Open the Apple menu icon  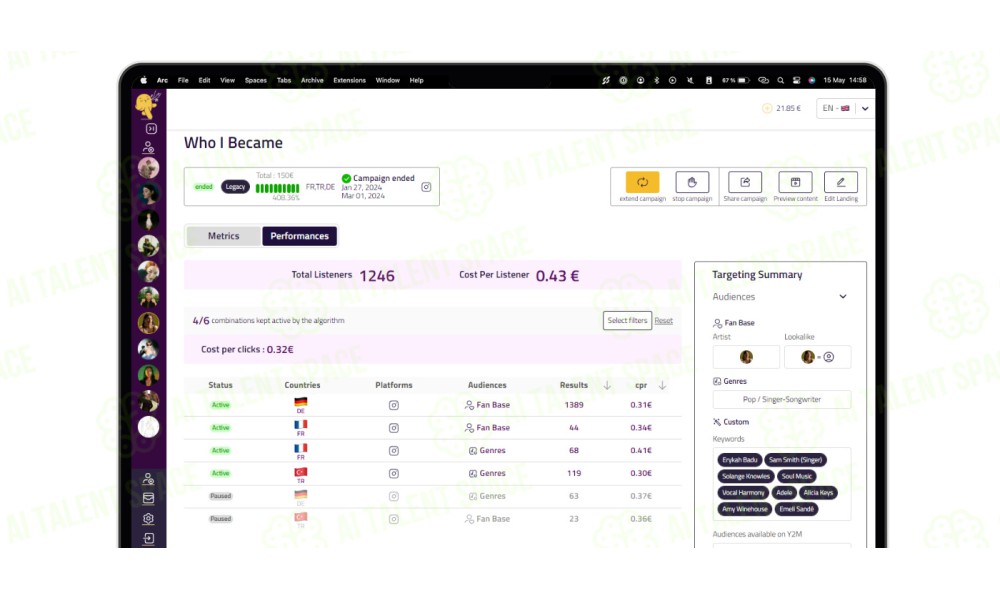143,80
